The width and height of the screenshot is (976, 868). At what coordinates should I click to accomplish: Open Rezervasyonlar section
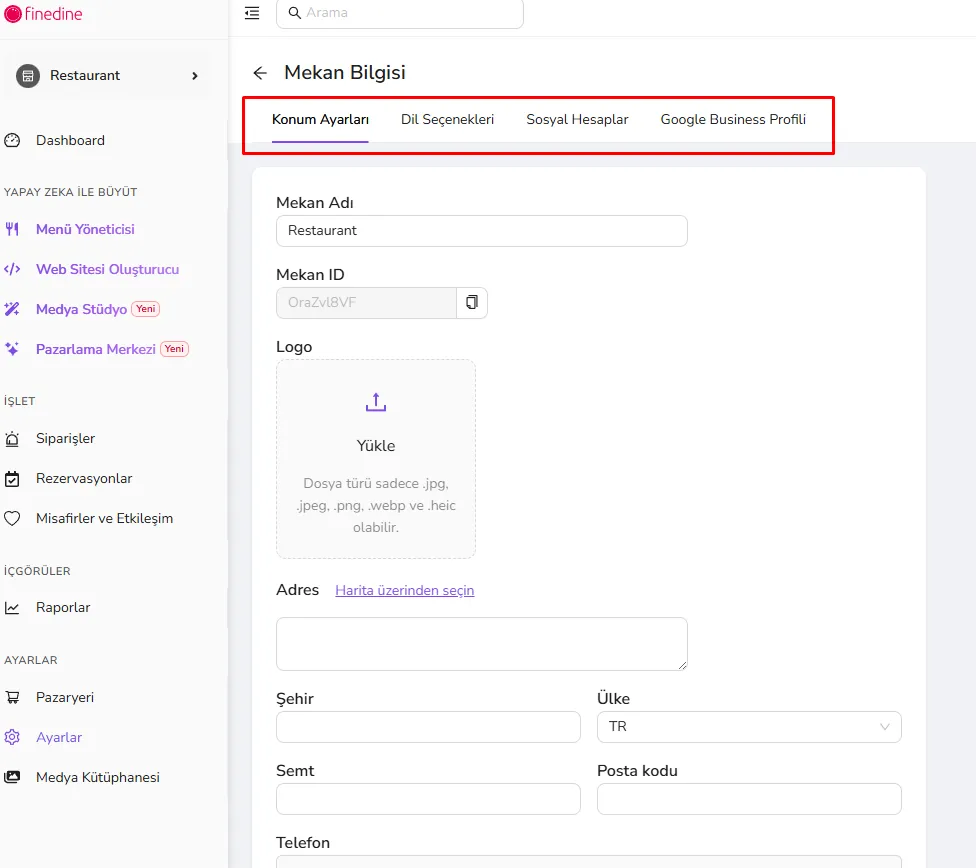[84, 478]
